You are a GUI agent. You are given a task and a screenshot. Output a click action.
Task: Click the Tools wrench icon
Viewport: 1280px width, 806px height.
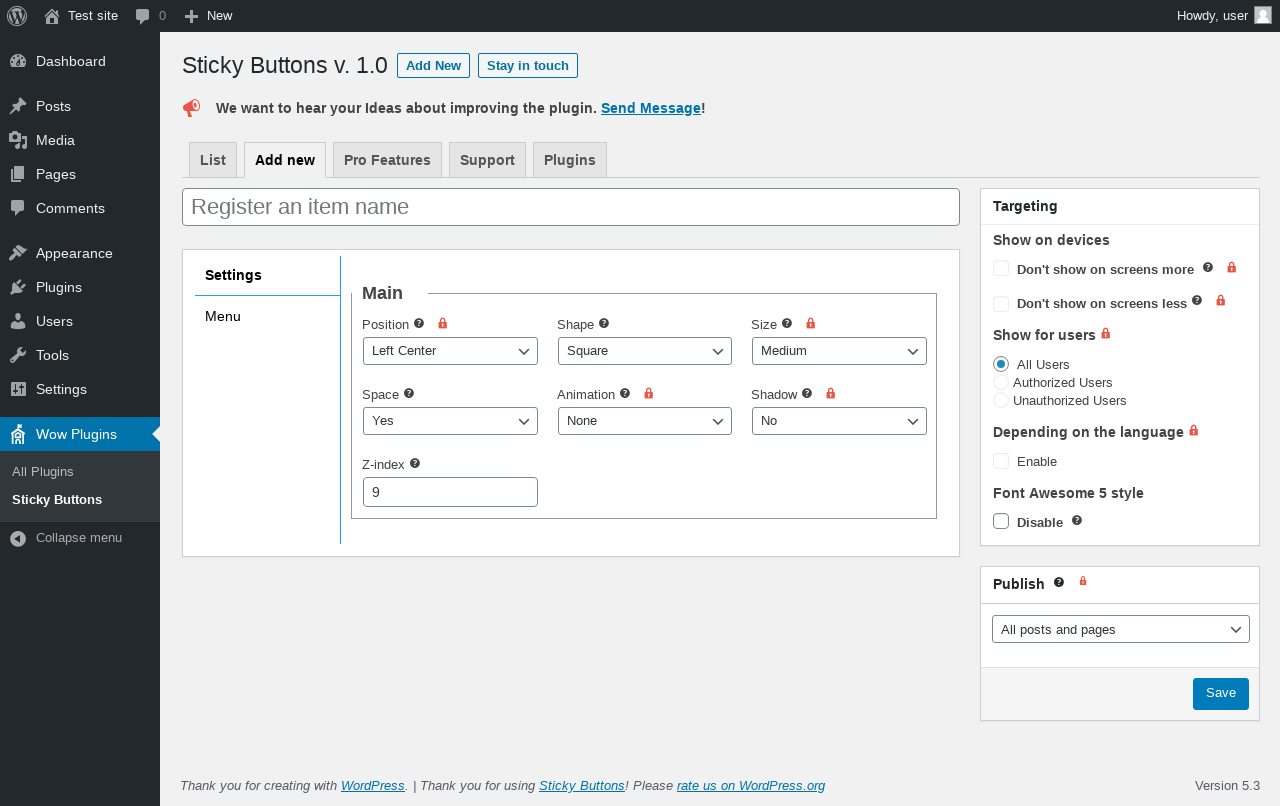pos(18,355)
